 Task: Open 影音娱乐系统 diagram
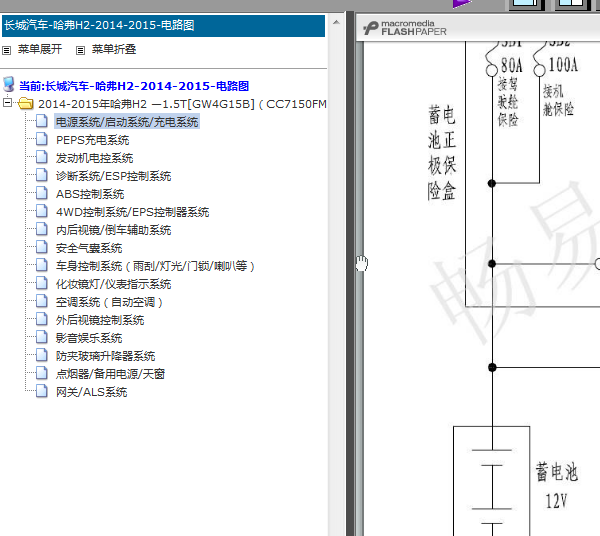point(89,338)
